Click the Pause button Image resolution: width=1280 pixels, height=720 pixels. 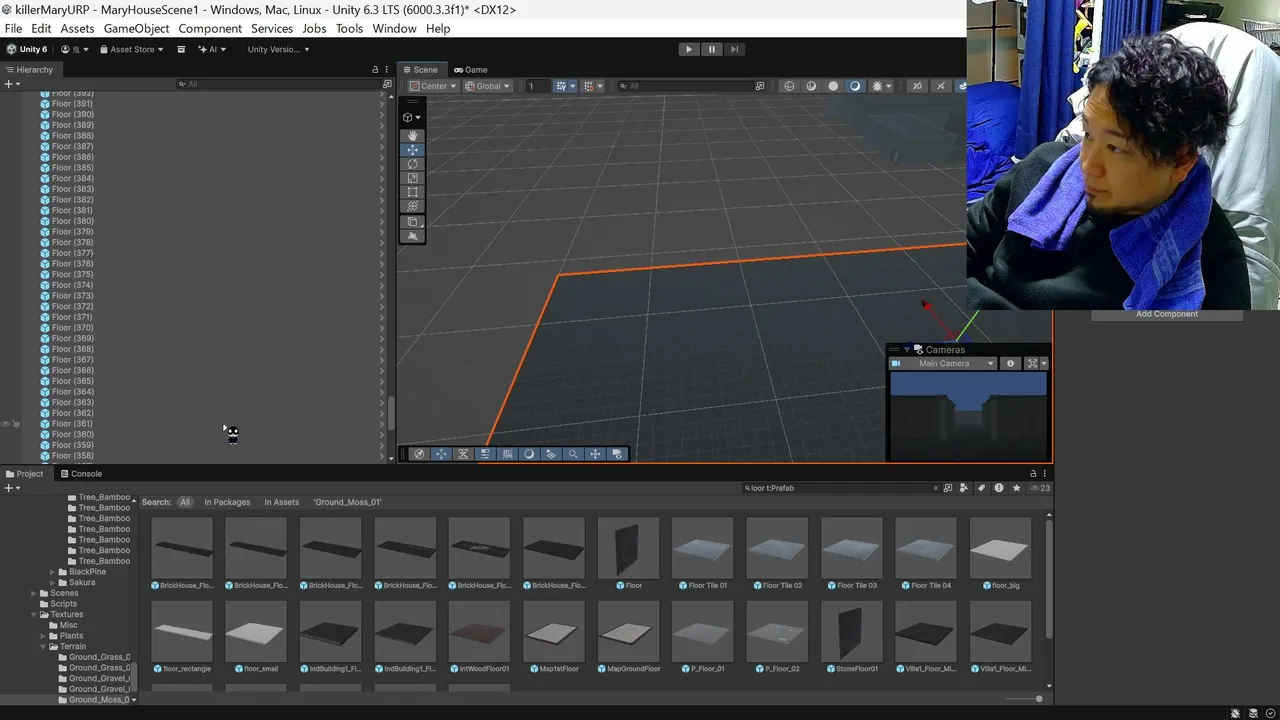tap(711, 49)
